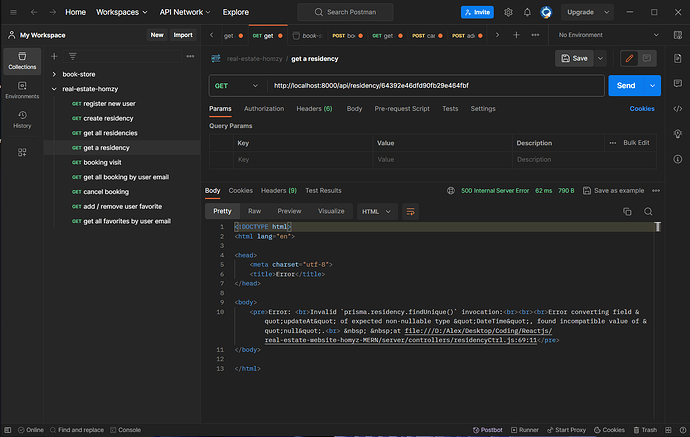
Task: Click the notifications bell icon
Action: pos(528,12)
